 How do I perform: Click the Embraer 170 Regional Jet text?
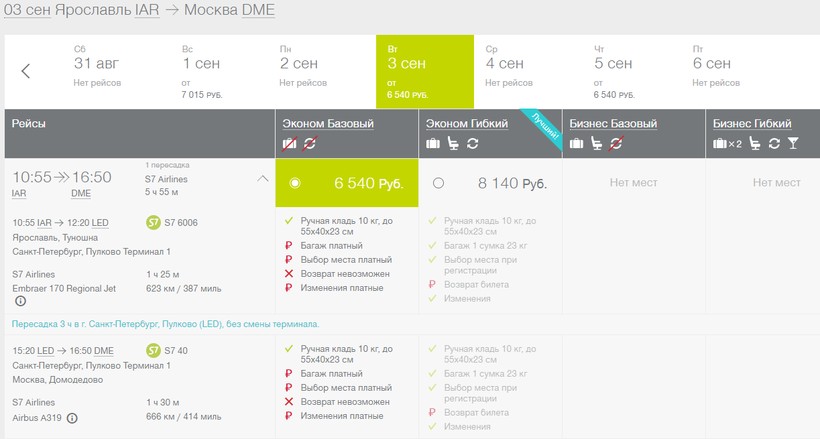[64, 288]
